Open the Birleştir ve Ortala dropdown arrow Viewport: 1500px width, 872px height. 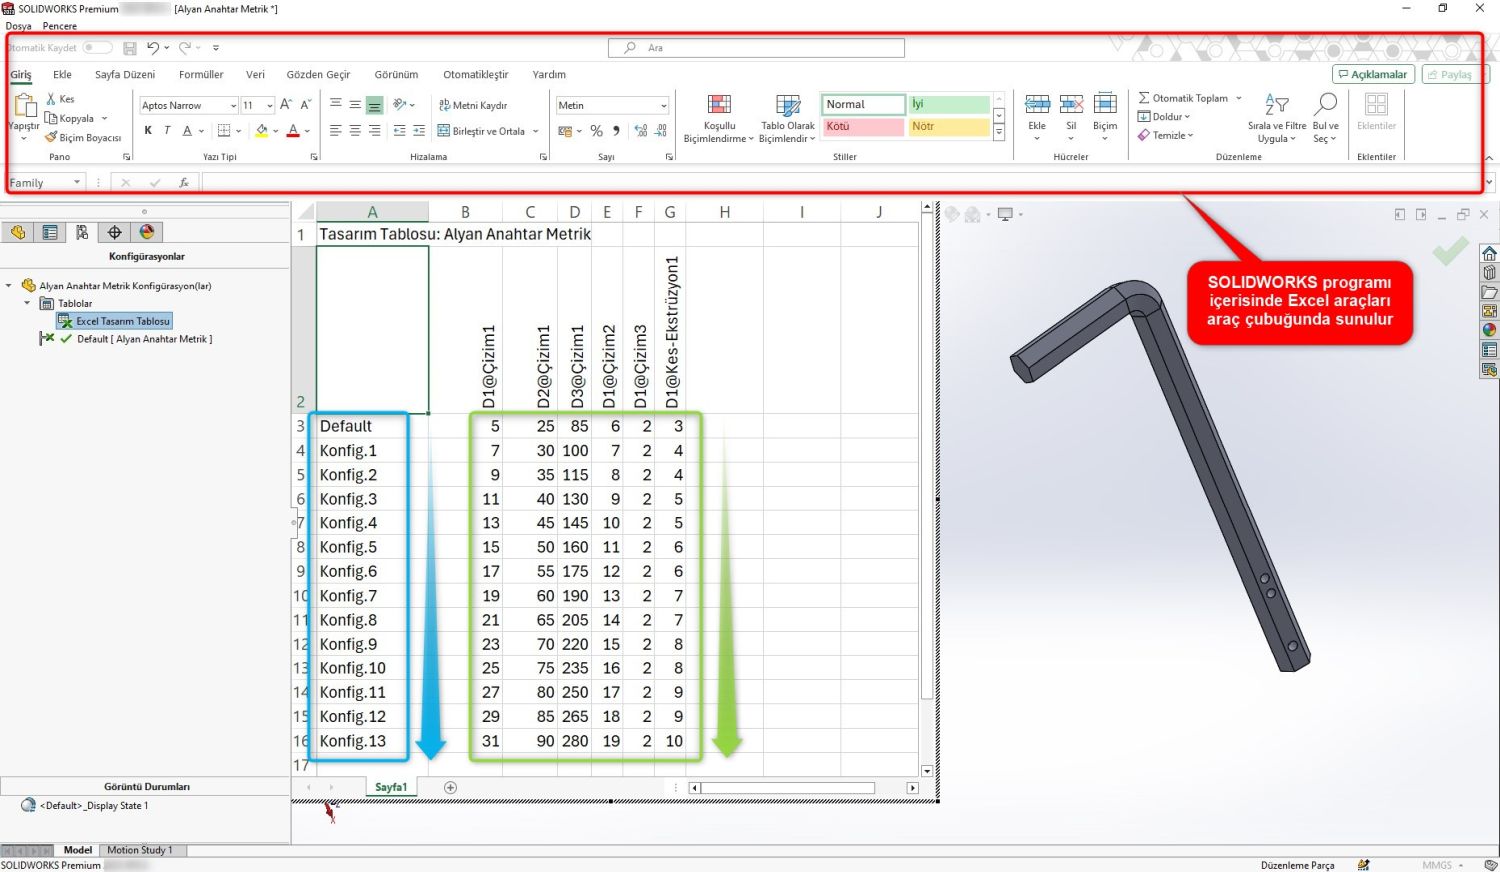pyautogui.click(x=536, y=131)
